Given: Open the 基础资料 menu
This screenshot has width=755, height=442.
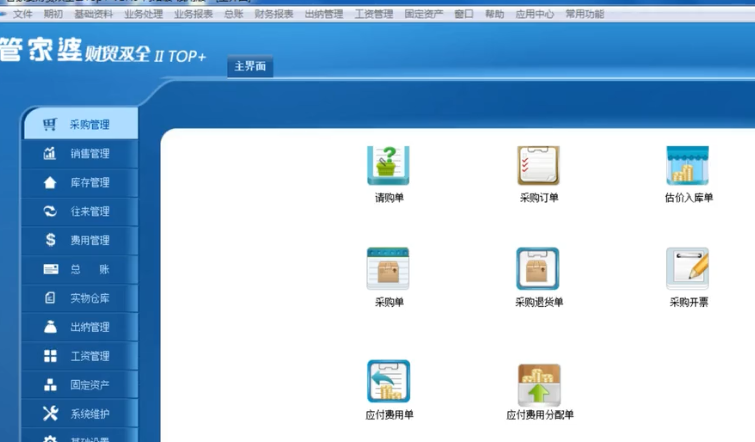Looking at the screenshot, I should [93, 14].
